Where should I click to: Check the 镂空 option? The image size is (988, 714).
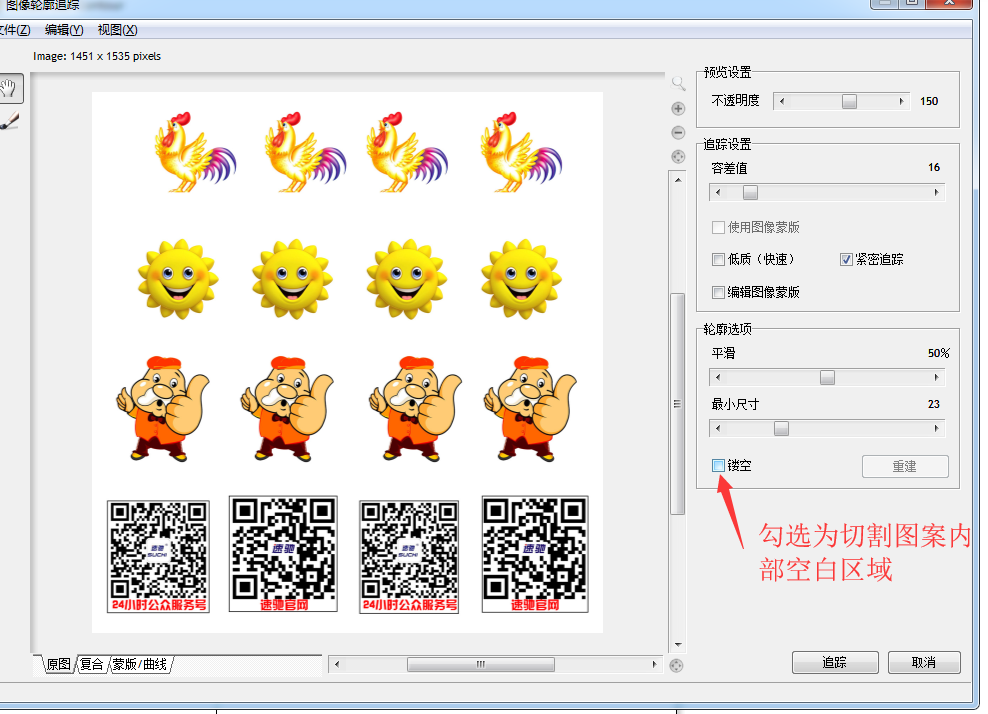coord(718,465)
